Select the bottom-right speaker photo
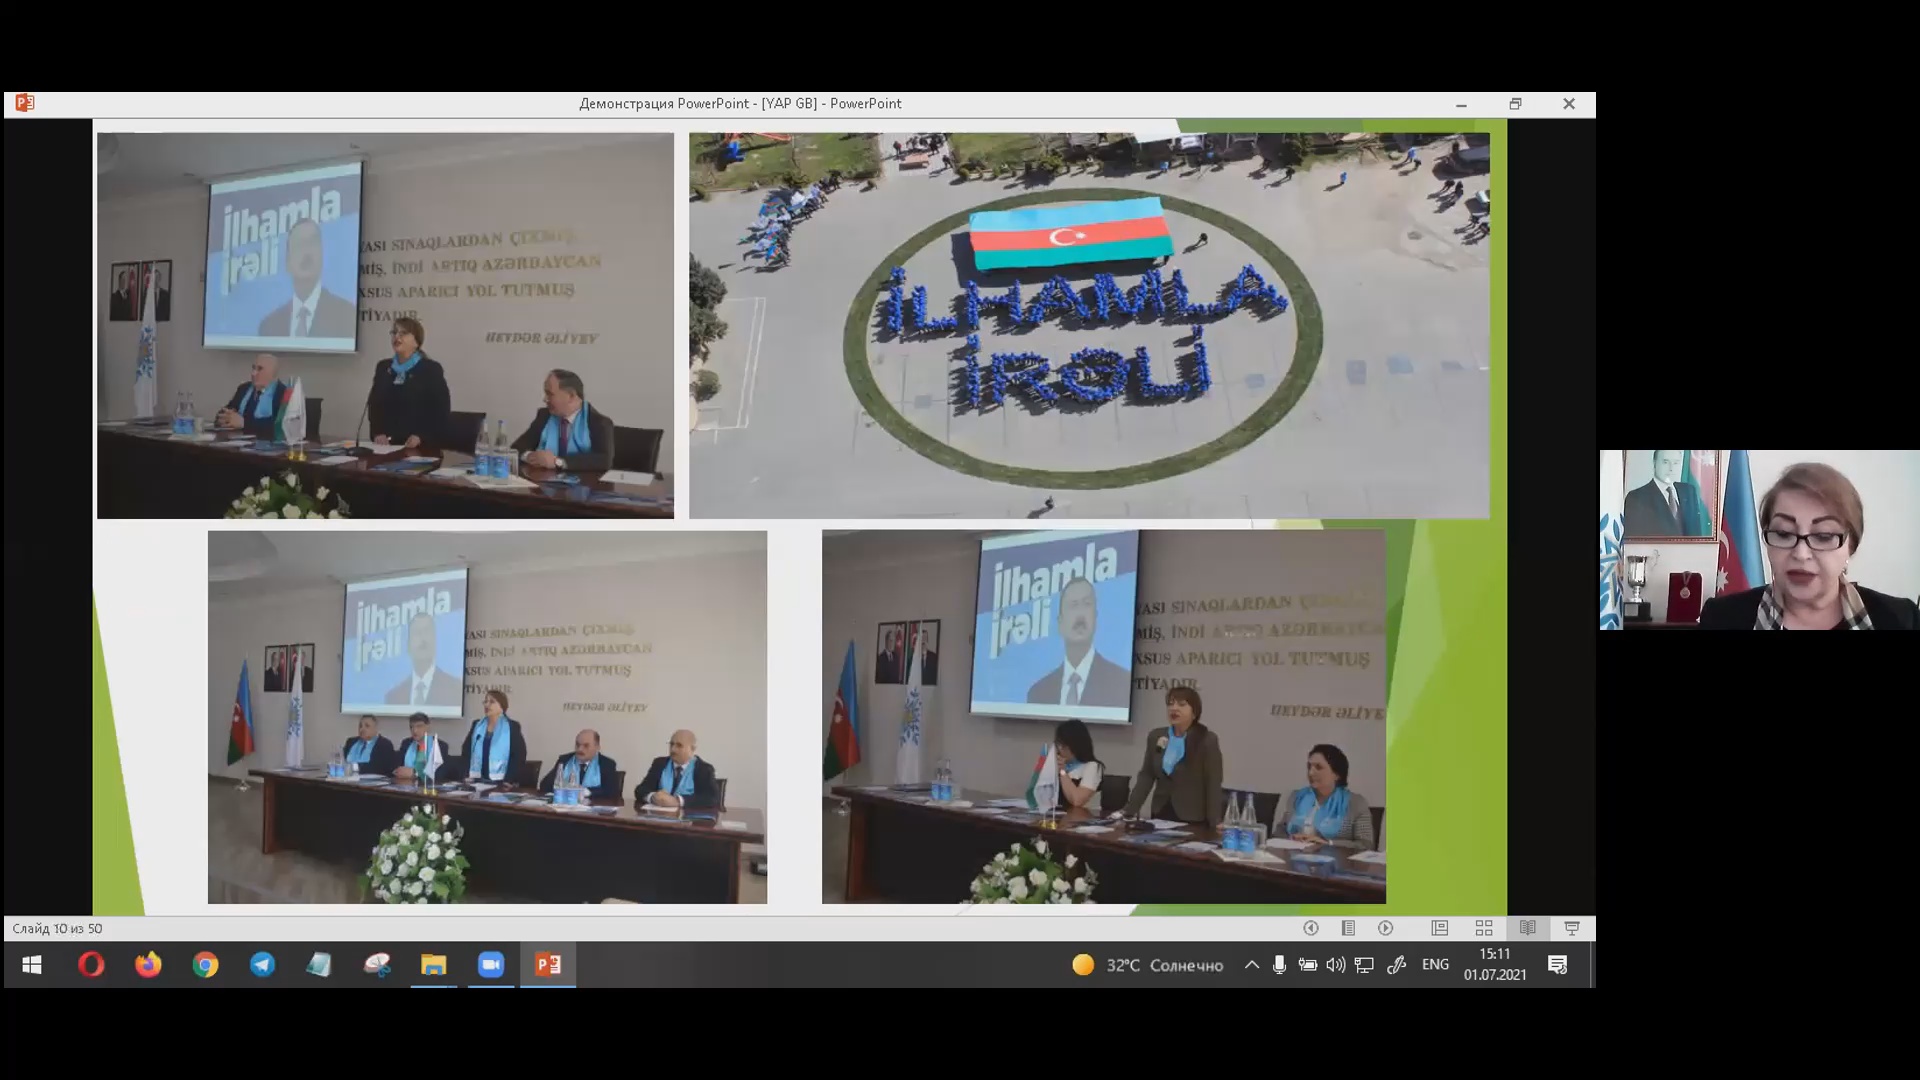1920x1080 pixels. [1104, 717]
